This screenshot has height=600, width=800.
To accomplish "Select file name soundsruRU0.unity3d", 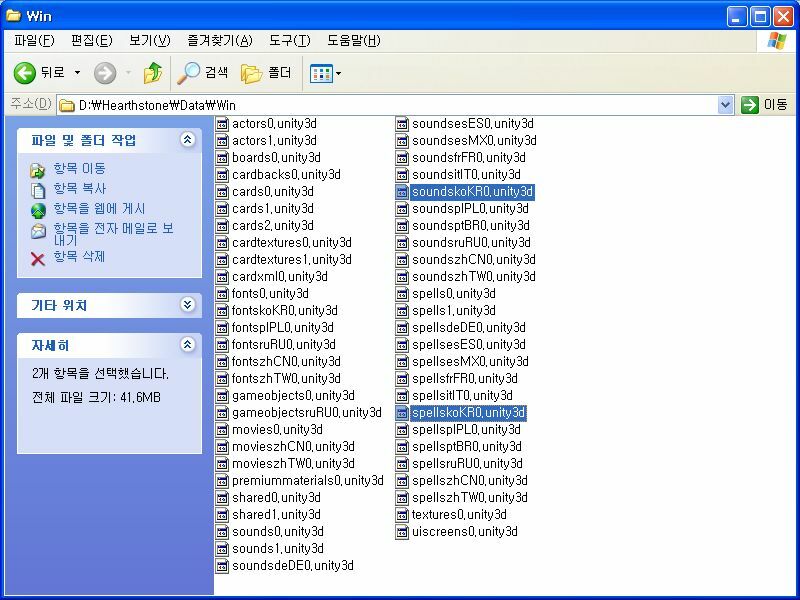I will (x=471, y=243).
